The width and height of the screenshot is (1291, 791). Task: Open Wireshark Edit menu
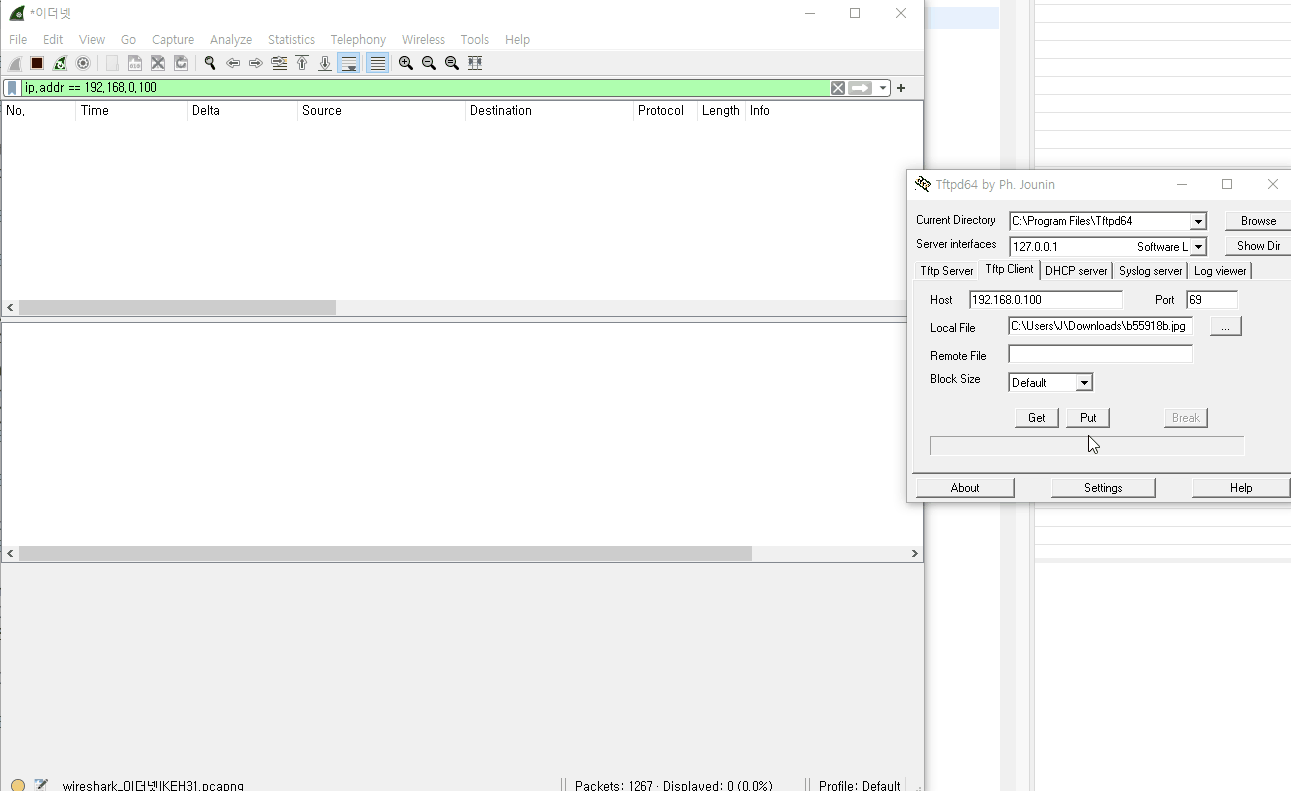pos(53,39)
